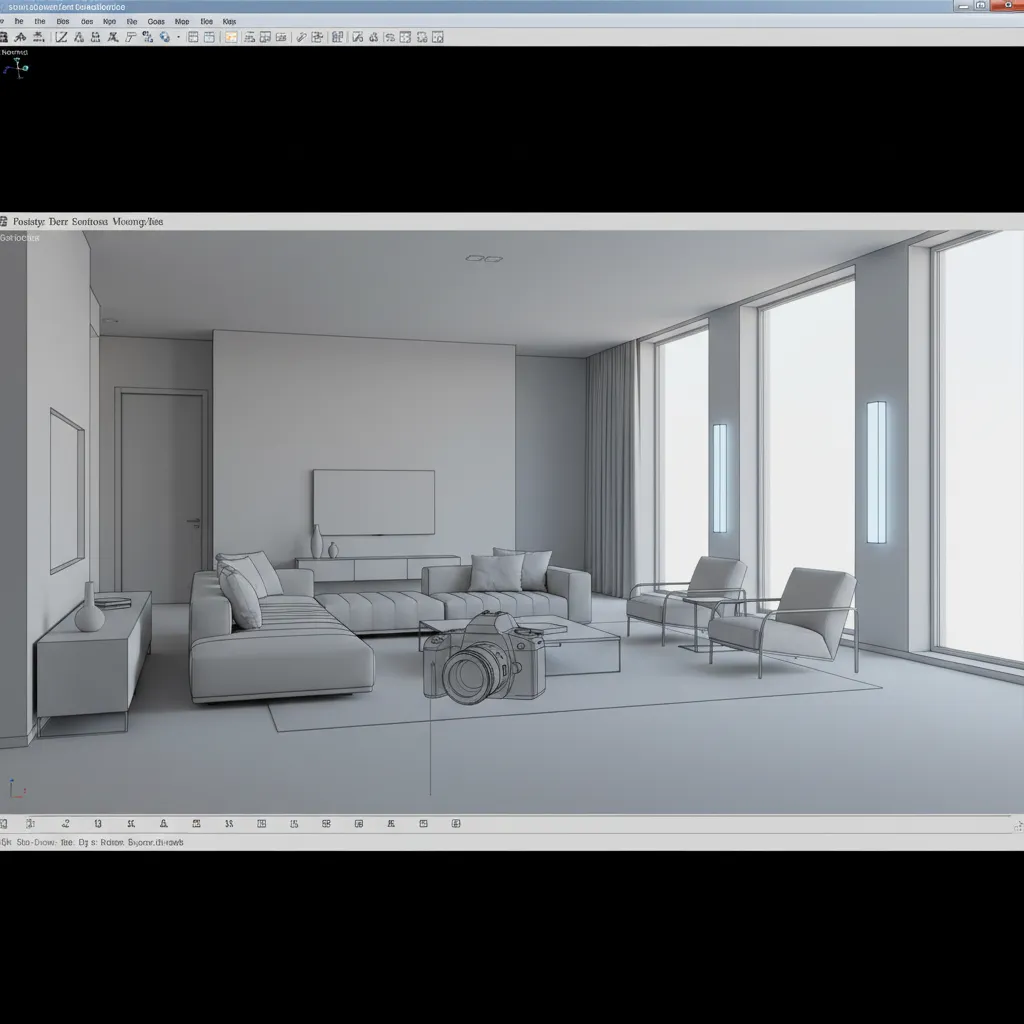Select the diagonal line-in-square toolbar icon

point(61,37)
